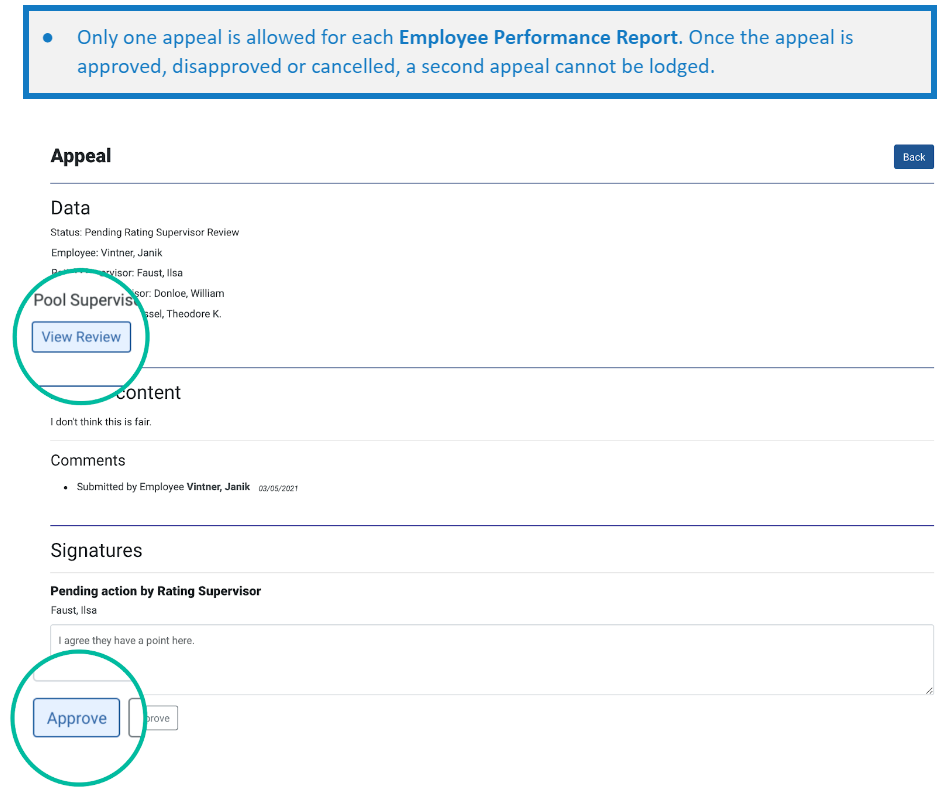
Task: Focus the rating supervisor comment text box
Action: click(492, 660)
